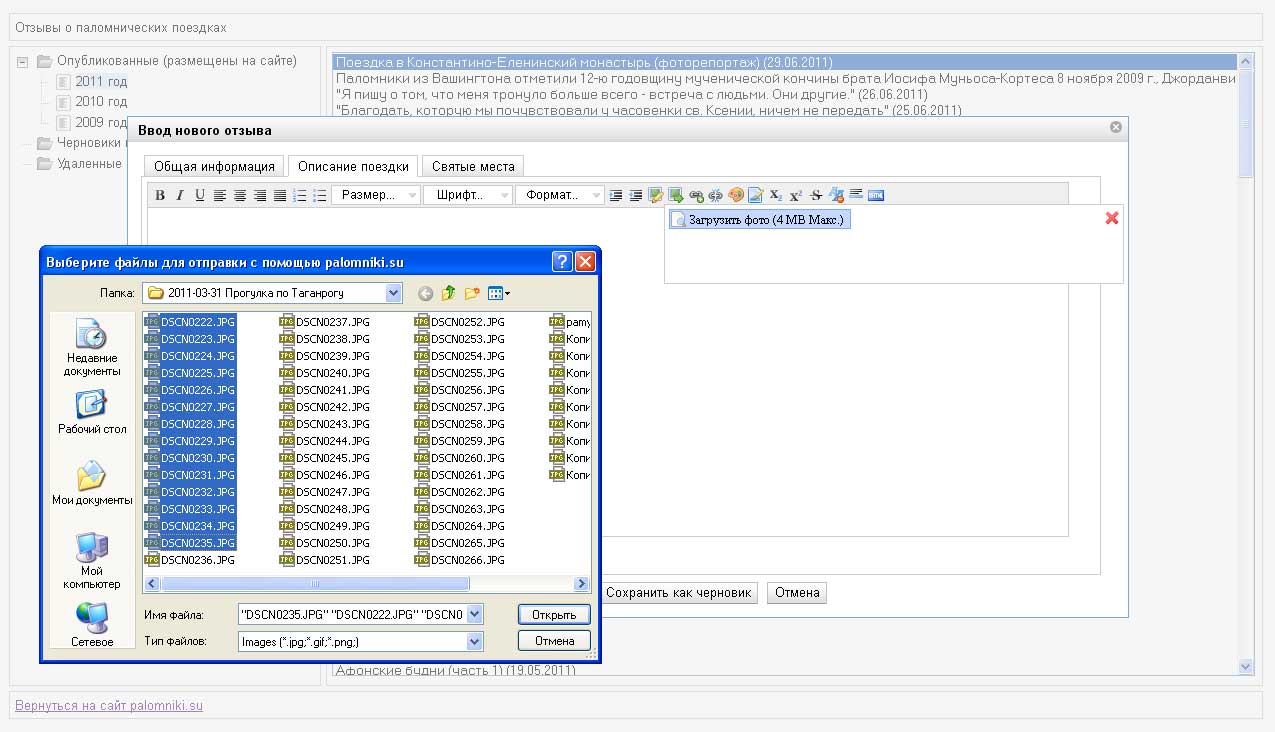Click 'Сохранить как черновик' button
Screen dimensions: 1275x732
[x=678, y=593]
